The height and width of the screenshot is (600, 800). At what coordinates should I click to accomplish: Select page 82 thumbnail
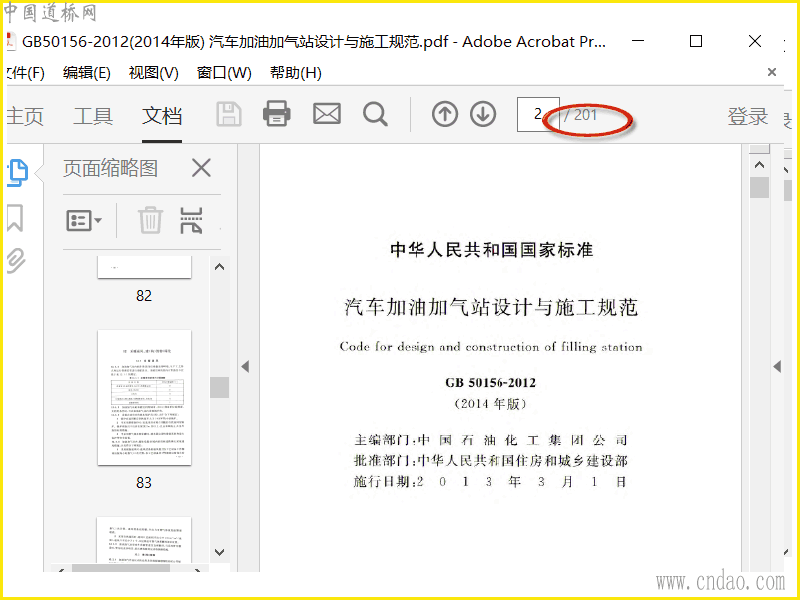(x=144, y=267)
